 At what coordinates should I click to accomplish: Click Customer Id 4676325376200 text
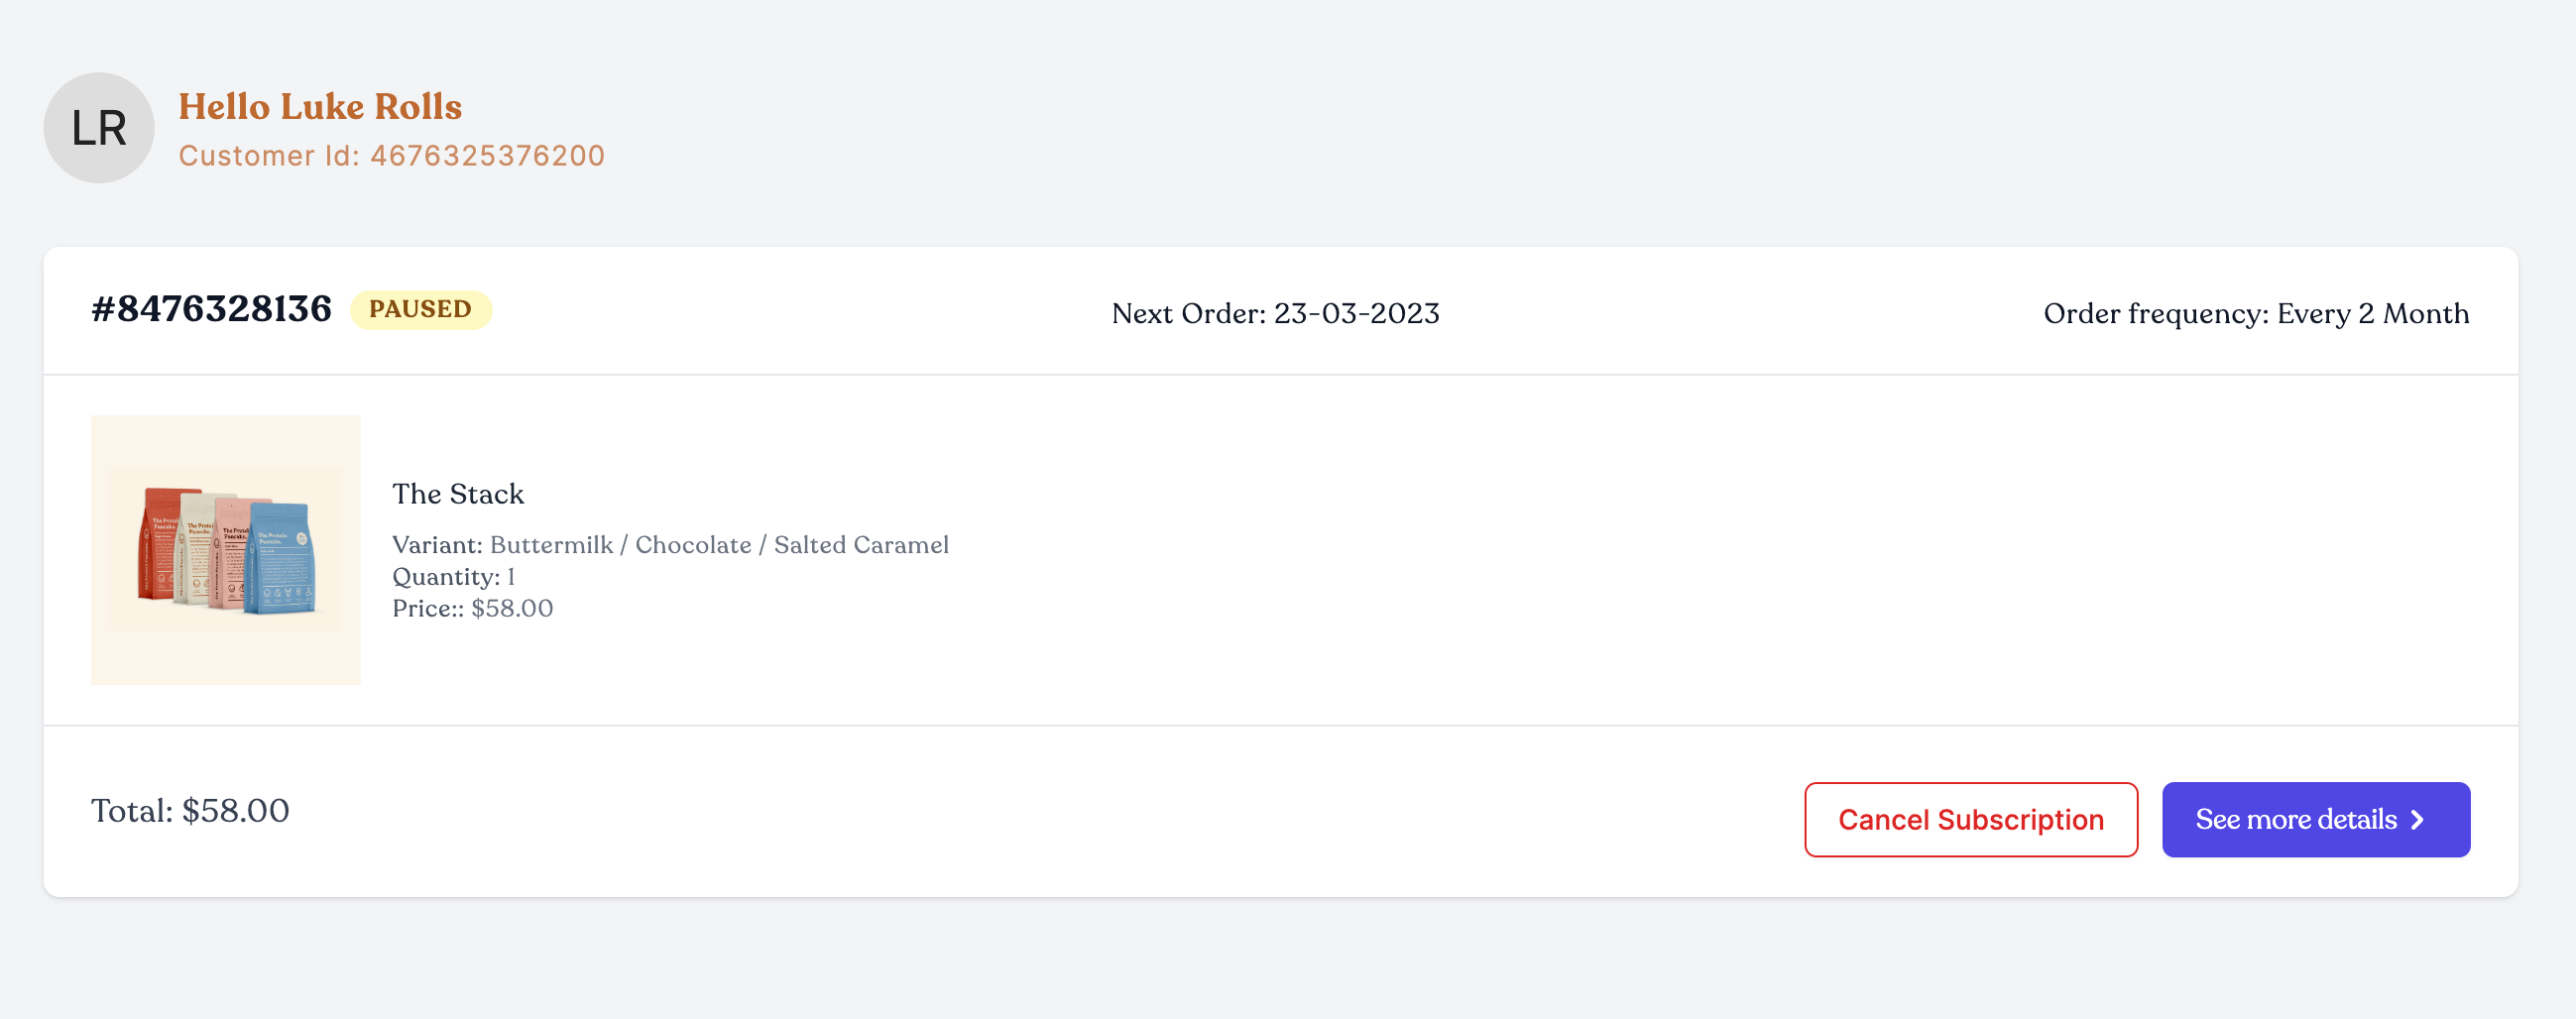pyautogui.click(x=392, y=156)
